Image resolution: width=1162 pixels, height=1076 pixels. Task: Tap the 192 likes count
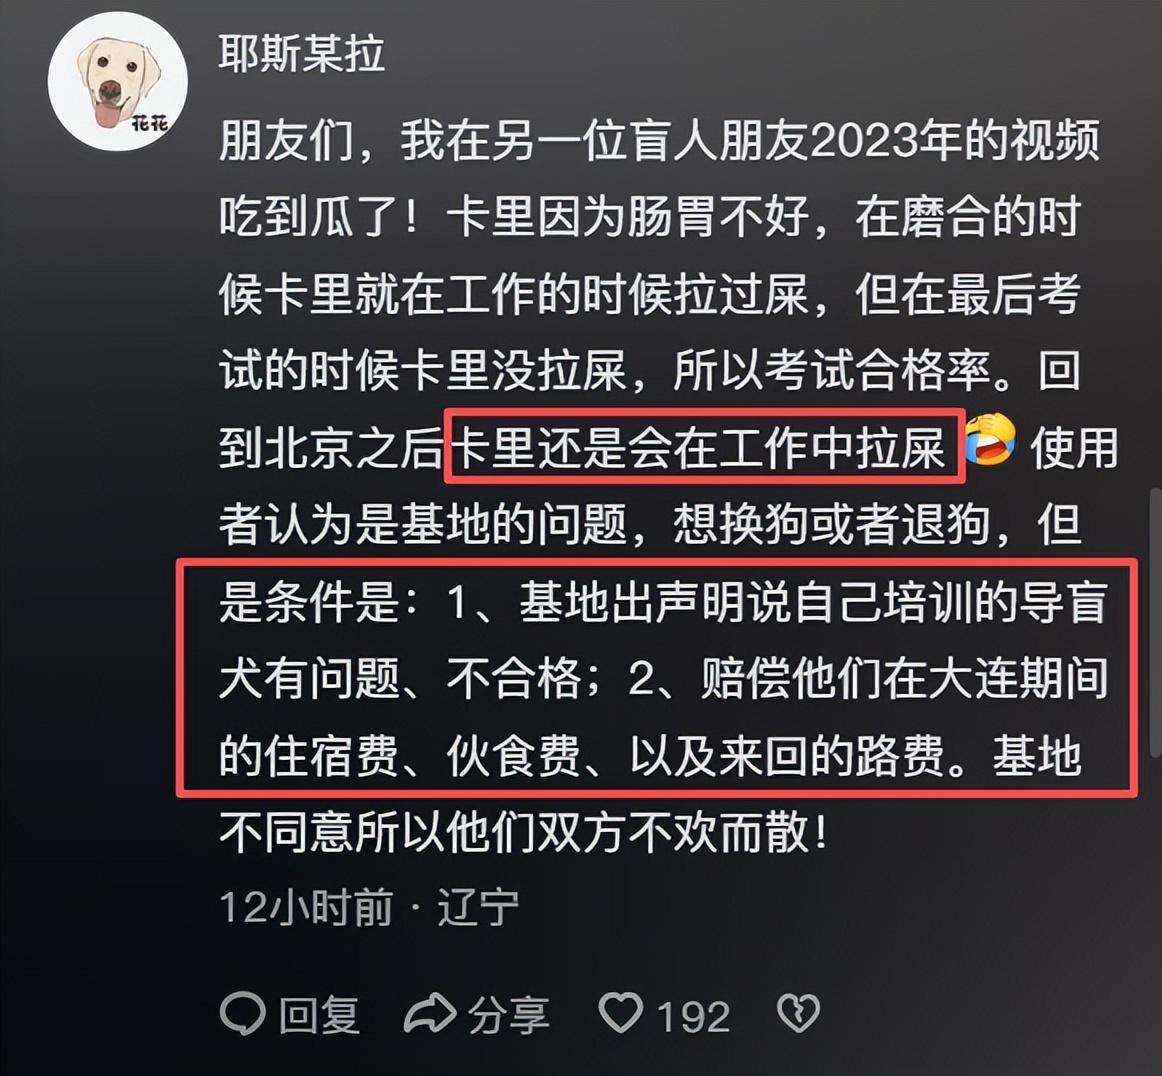coord(694,1016)
